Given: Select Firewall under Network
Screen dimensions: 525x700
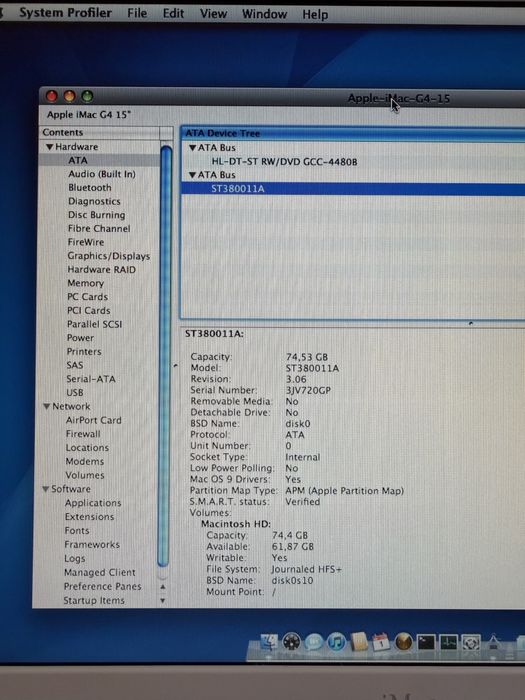Looking at the screenshot, I should tap(83, 434).
